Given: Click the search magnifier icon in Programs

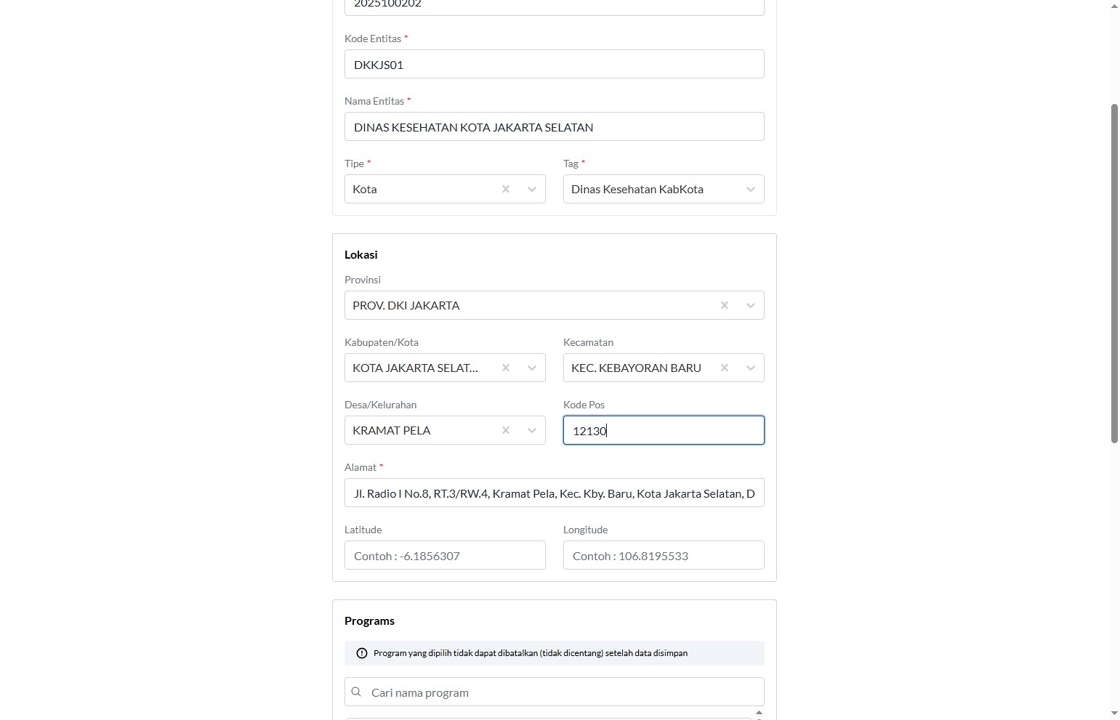Looking at the screenshot, I should pyautogui.click(x=356, y=692).
